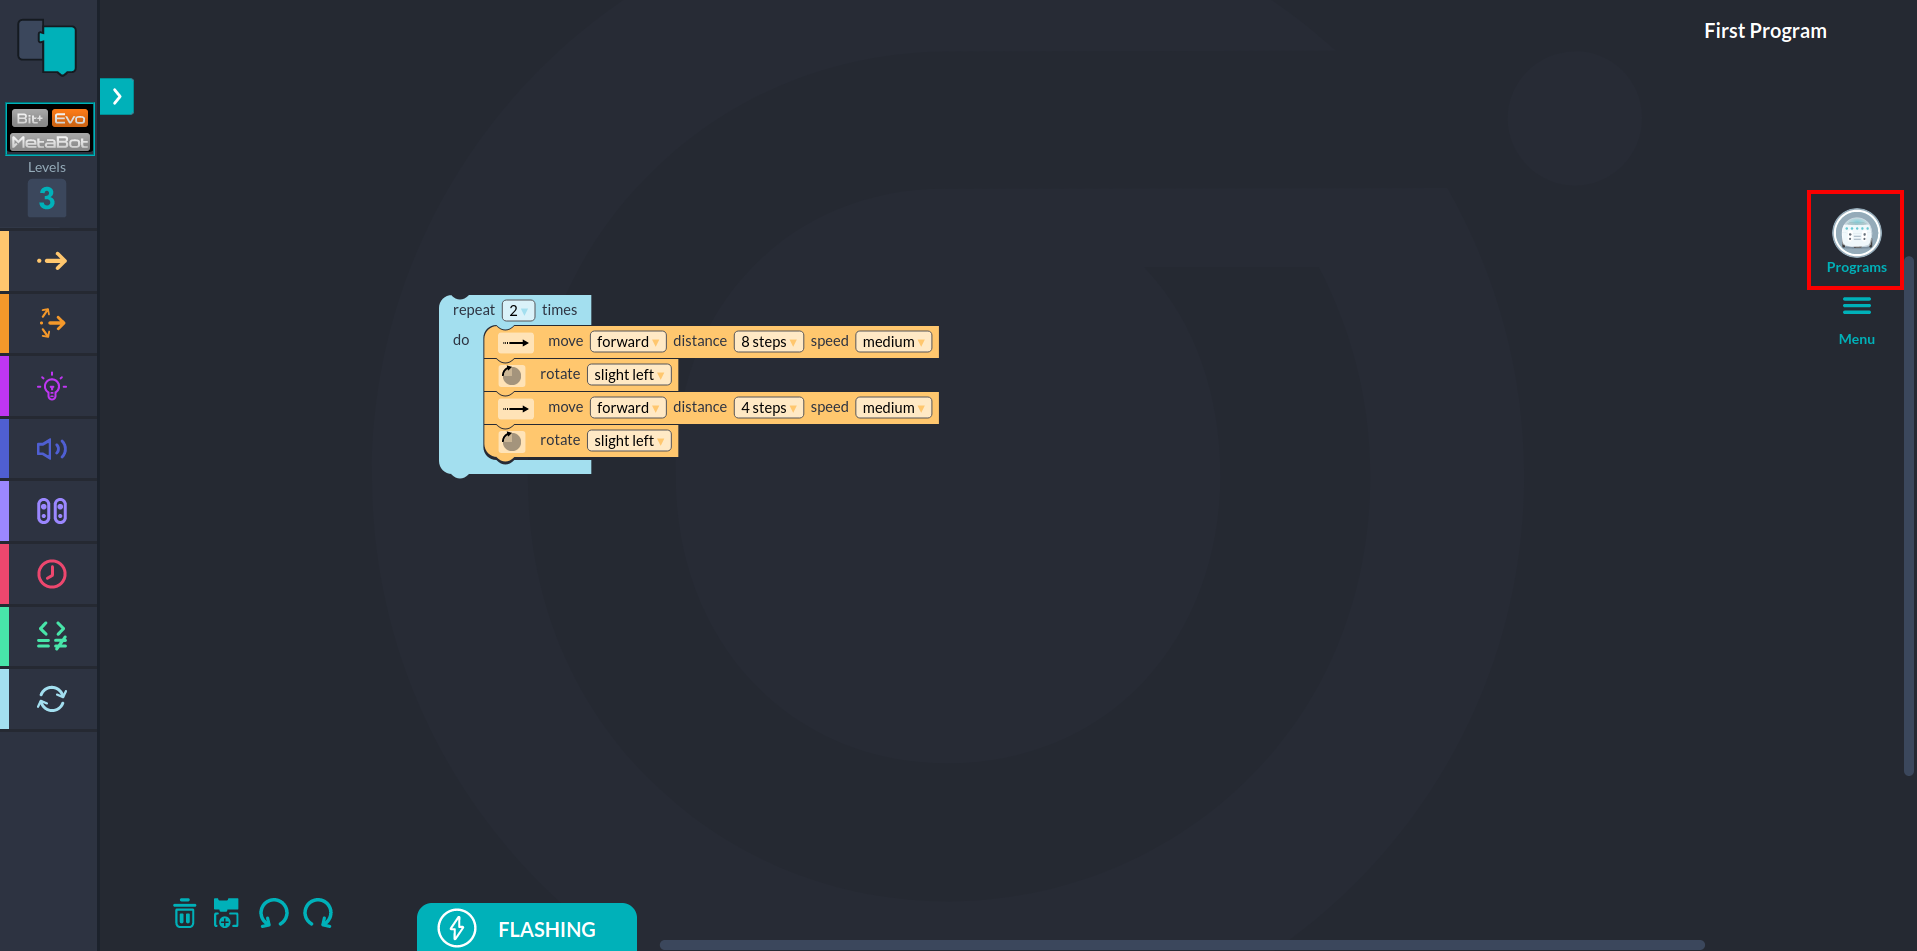Click the FLASHING button

527,928
